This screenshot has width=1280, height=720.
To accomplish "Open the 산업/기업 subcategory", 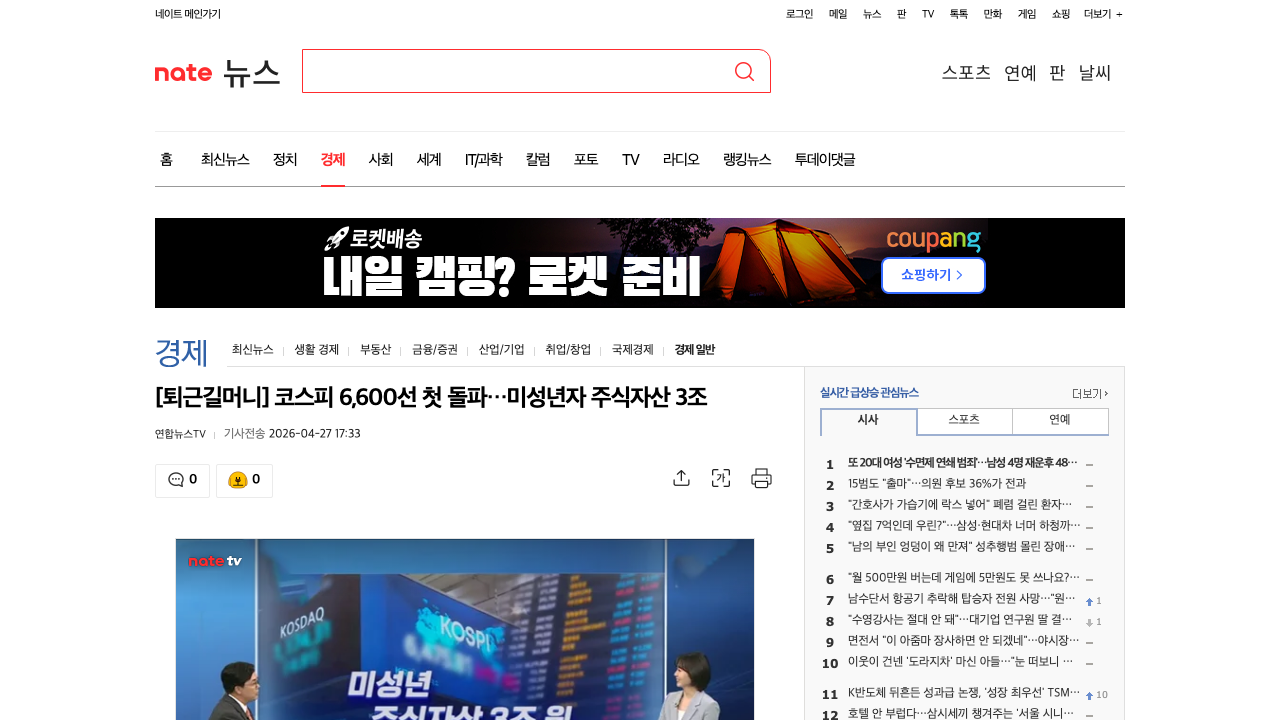I will point(502,350).
